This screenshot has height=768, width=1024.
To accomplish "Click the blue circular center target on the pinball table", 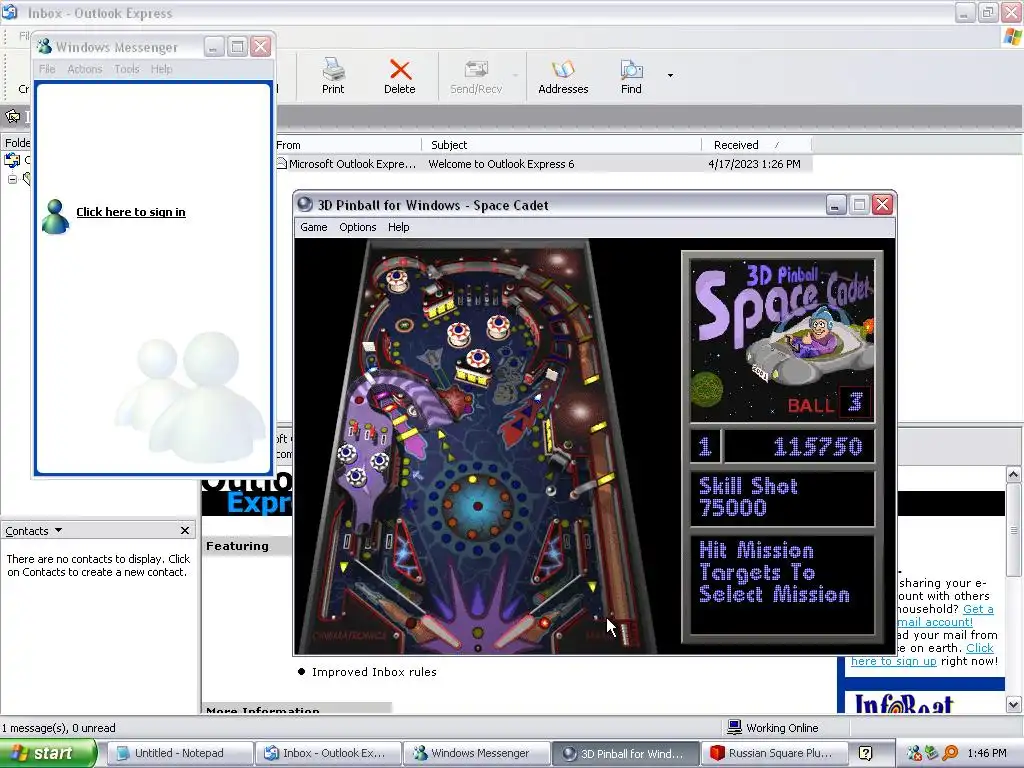I will click(x=477, y=506).
